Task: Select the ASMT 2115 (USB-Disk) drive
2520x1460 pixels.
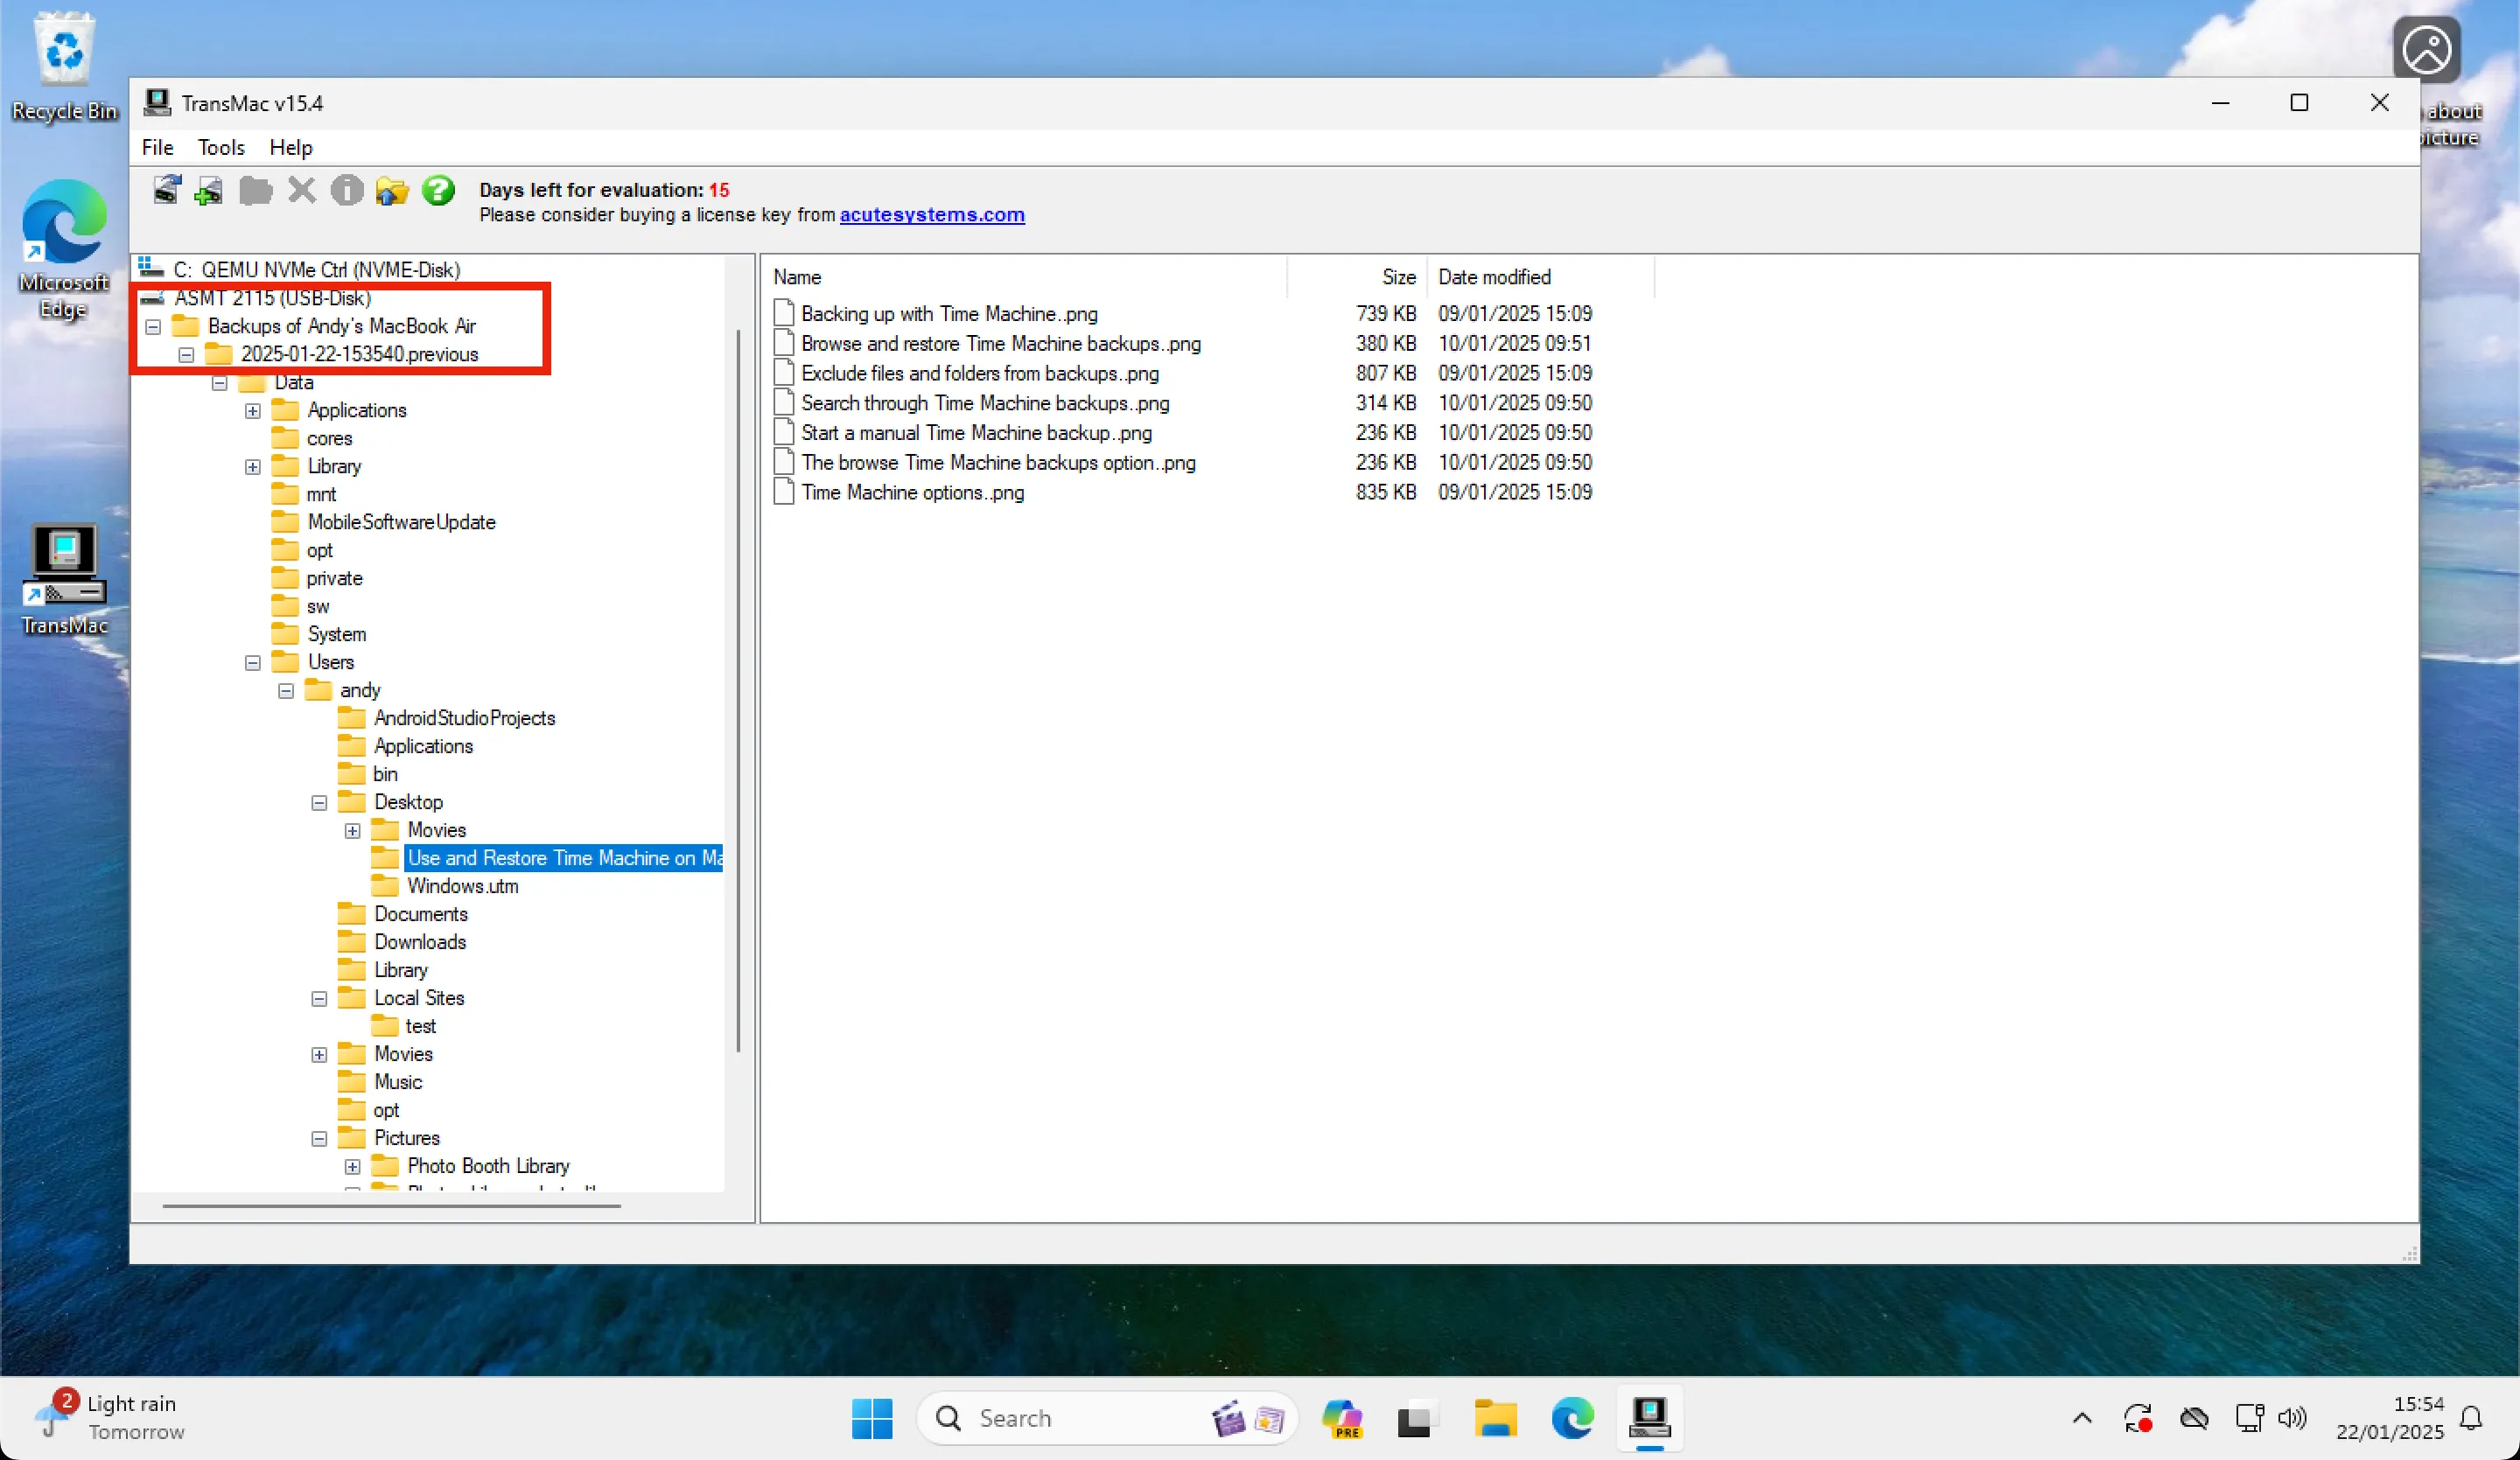Action: [272, 297]
